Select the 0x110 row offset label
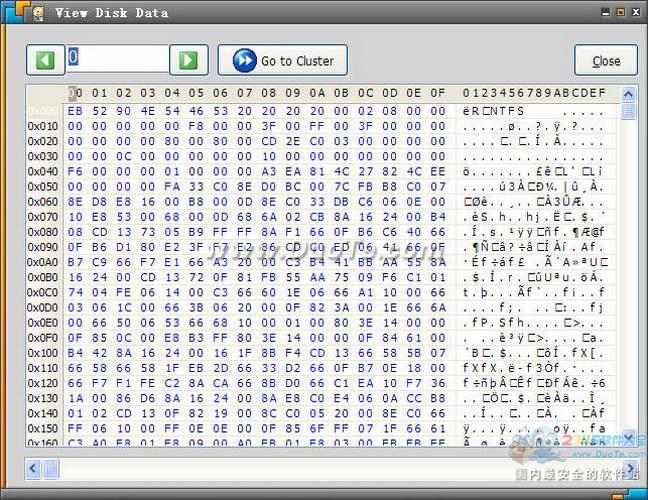The image size is (648, 500). pos(43,368)
